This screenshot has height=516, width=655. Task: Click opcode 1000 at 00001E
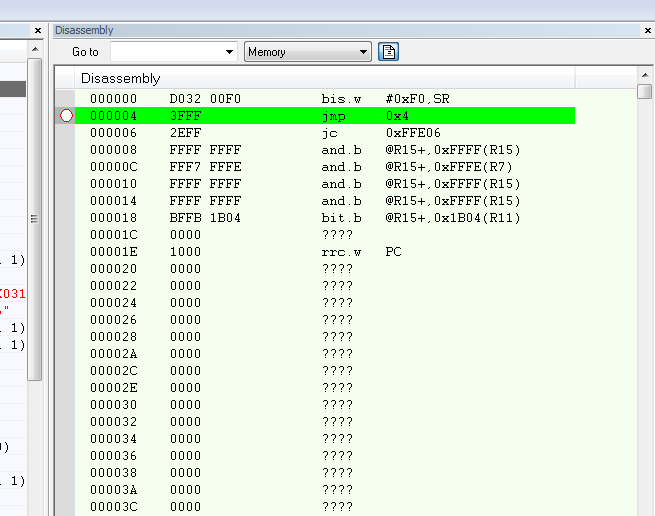pos(185,252)
